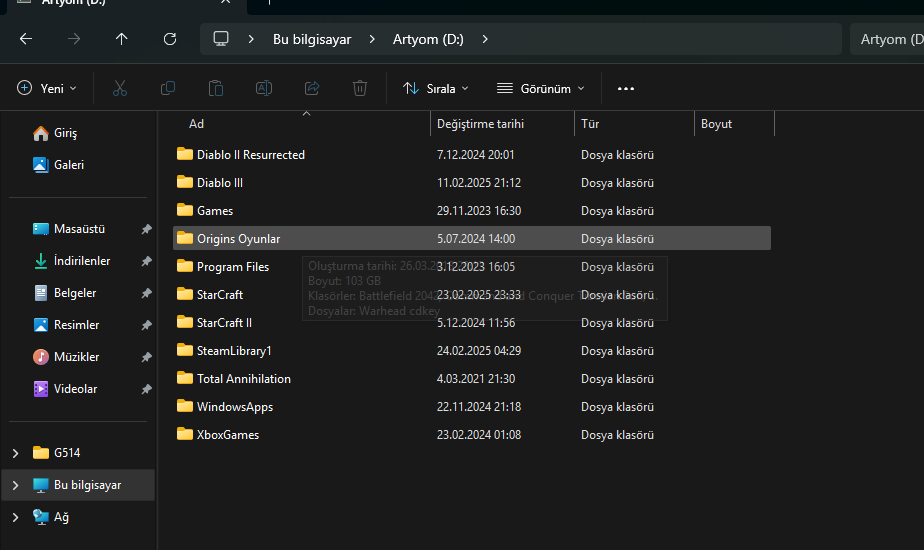Viewport: 924px width, 550px height.
Task: Navigate back with the left arrow
Action: [26, 39]
